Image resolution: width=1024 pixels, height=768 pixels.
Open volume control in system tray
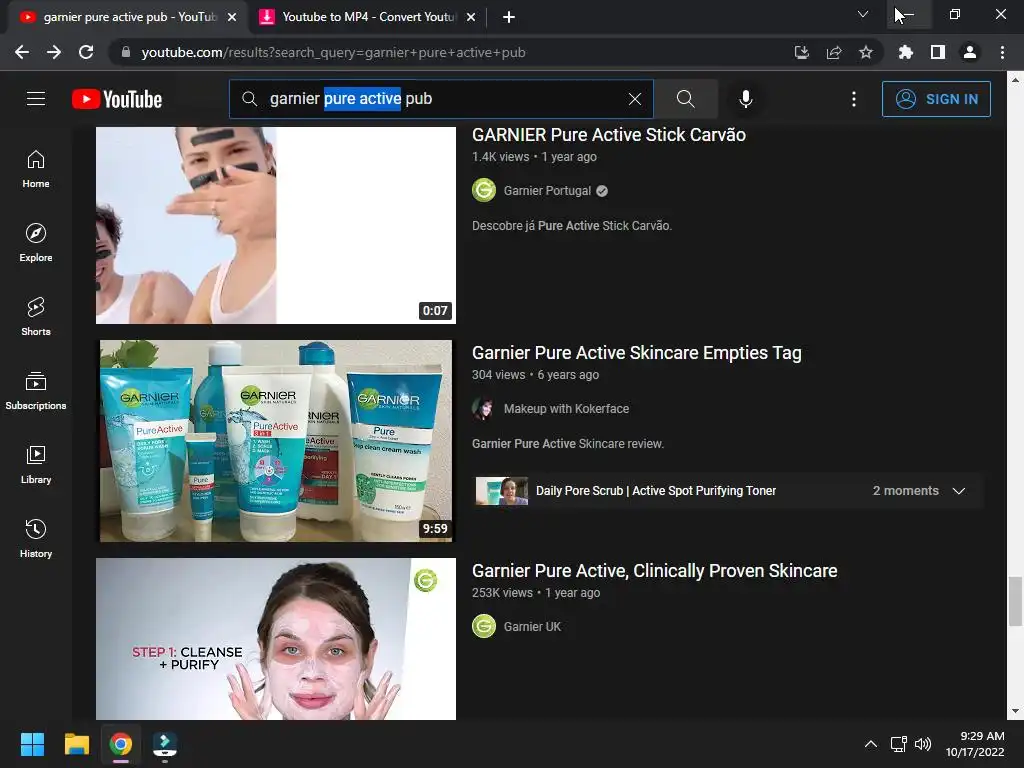tap(923, 744)
